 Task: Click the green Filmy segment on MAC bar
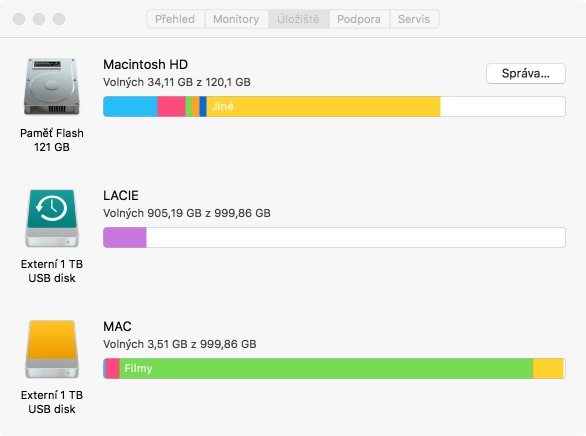[x=326, y=368]
